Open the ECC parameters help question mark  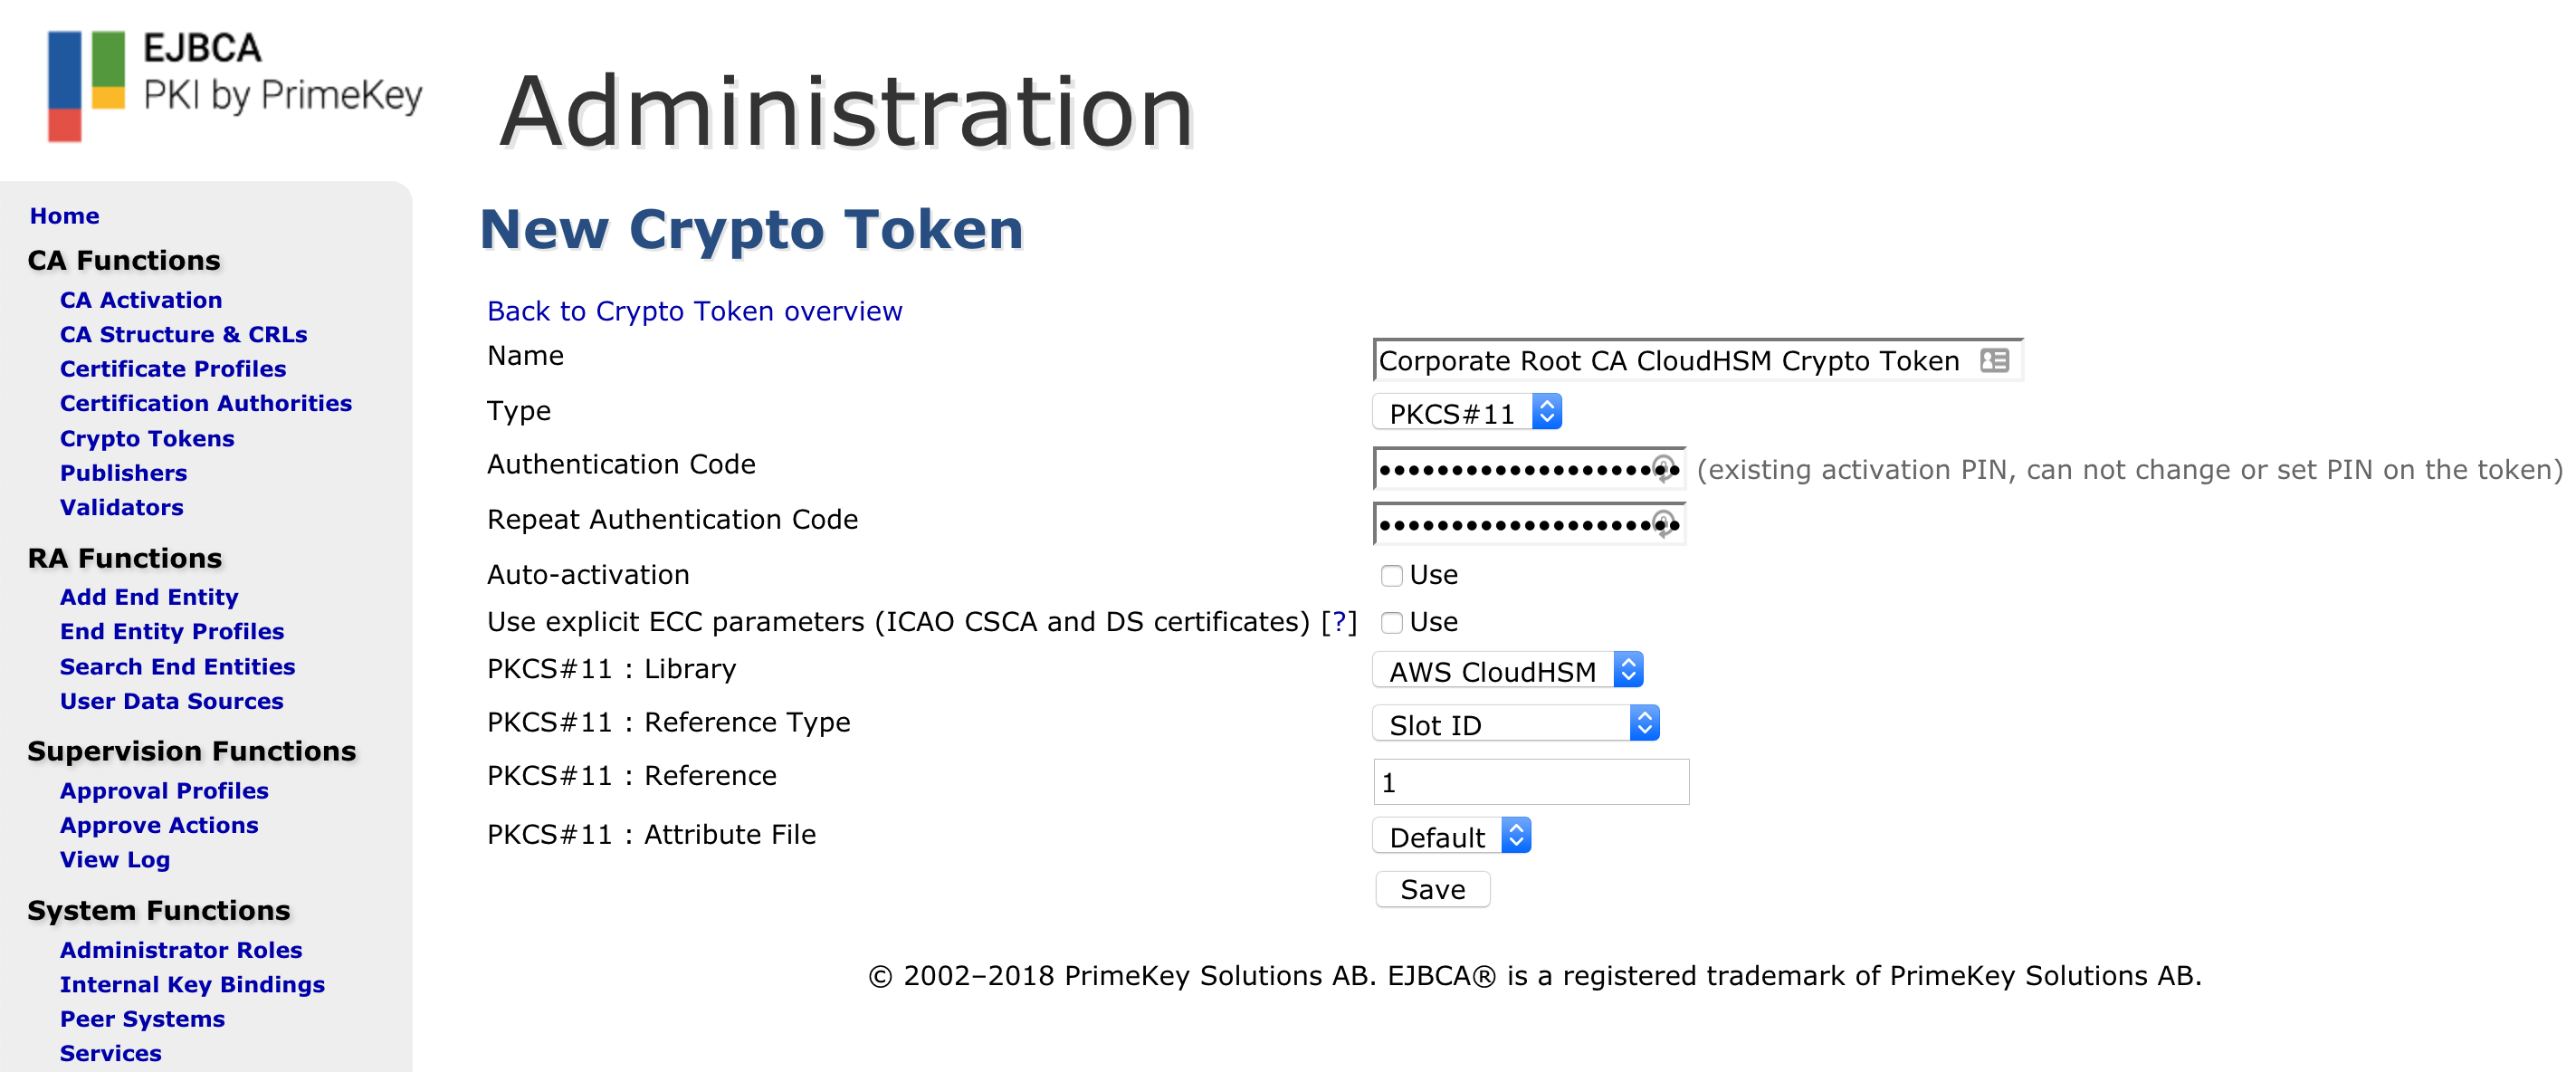1339,622
